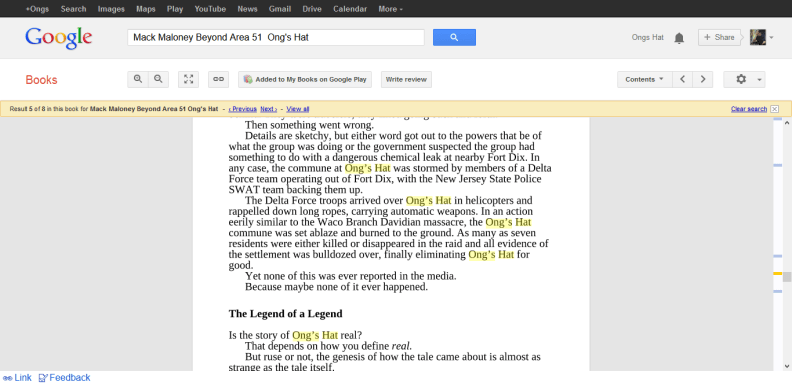This screenshot has height=386, width=792.
Task: Click the vertical scrollbar thumb
Action: tap(787, 277)
